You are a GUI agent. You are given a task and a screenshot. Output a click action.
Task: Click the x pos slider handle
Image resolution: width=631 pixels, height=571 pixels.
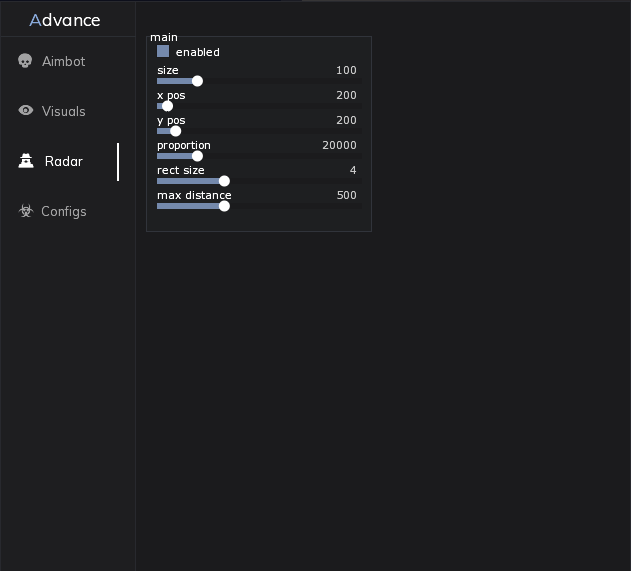tap(167, 106)
